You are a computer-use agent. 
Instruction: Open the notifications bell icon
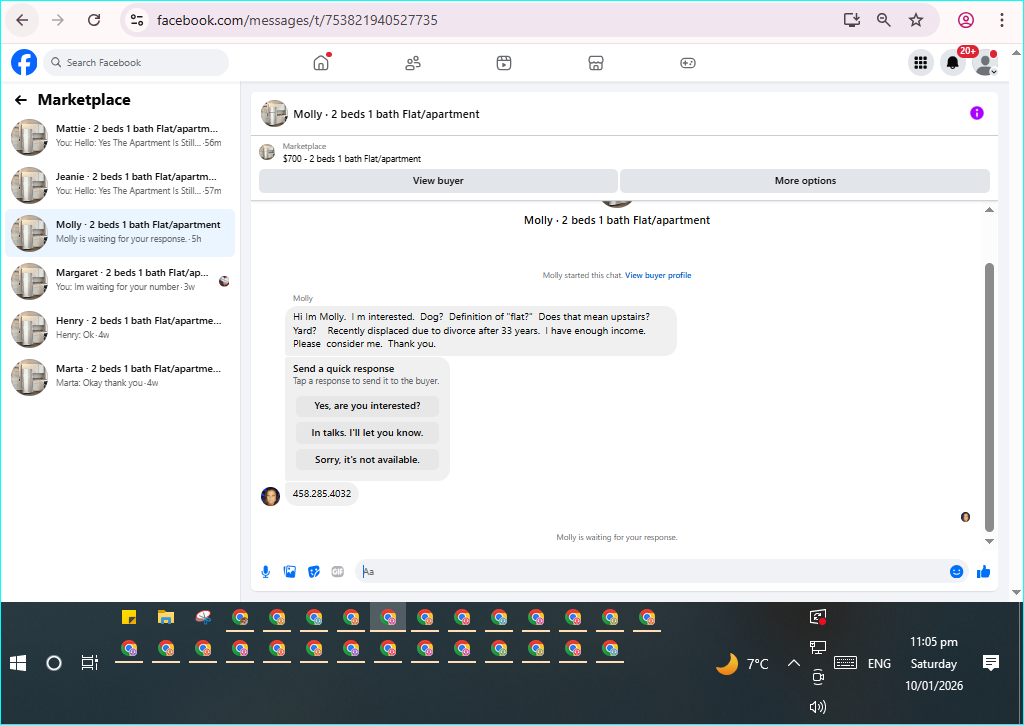click(x=953, y=63)
